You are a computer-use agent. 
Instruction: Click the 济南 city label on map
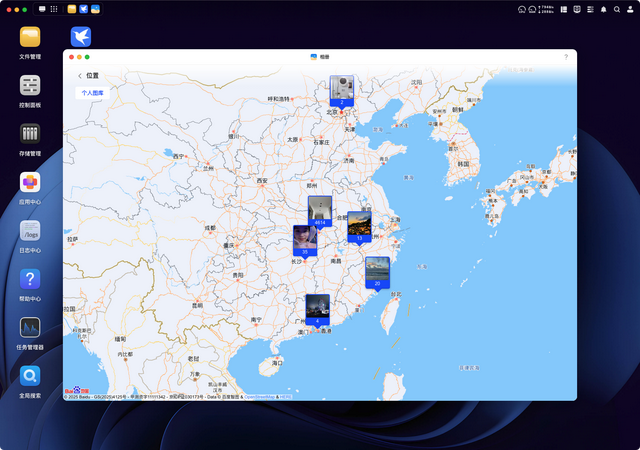(349, 160)
